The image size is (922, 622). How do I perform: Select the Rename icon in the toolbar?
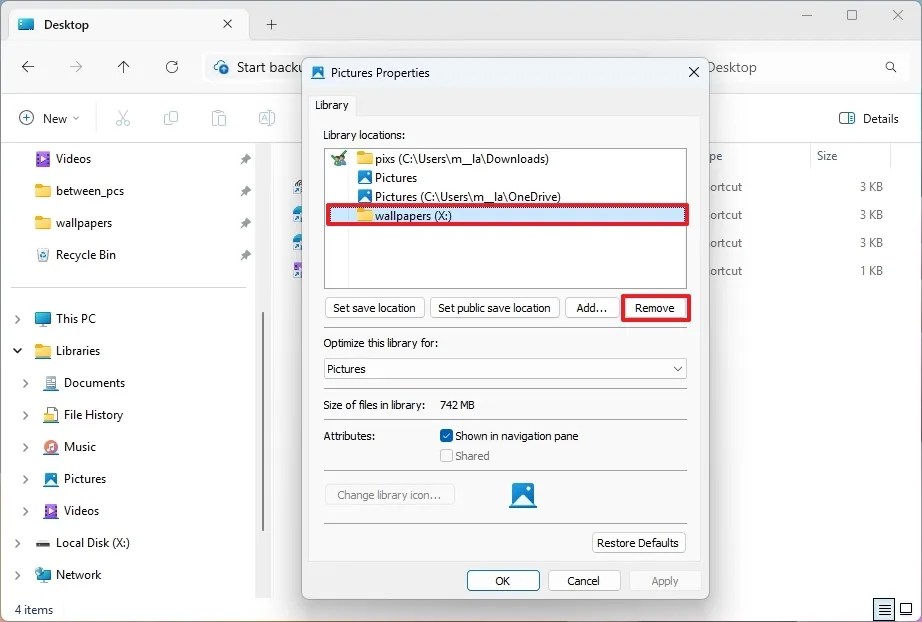(x=266, y=118)
